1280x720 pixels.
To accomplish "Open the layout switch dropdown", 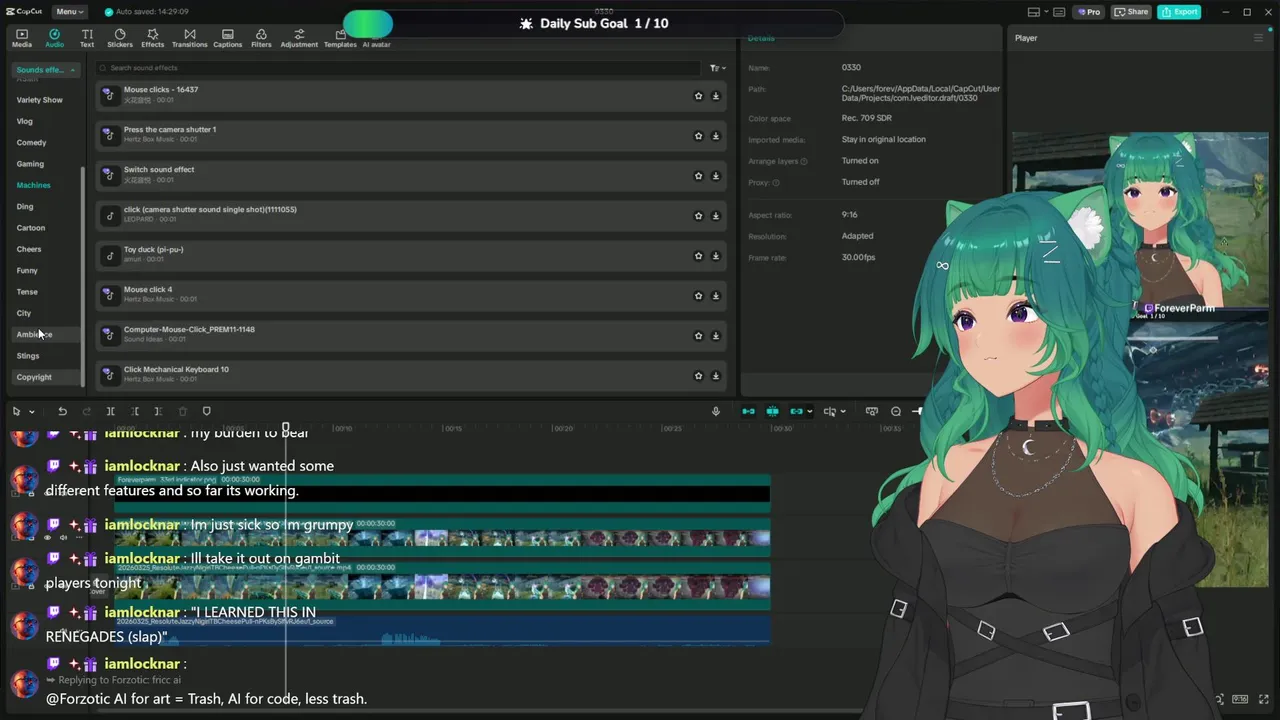I will [1037, 12].
